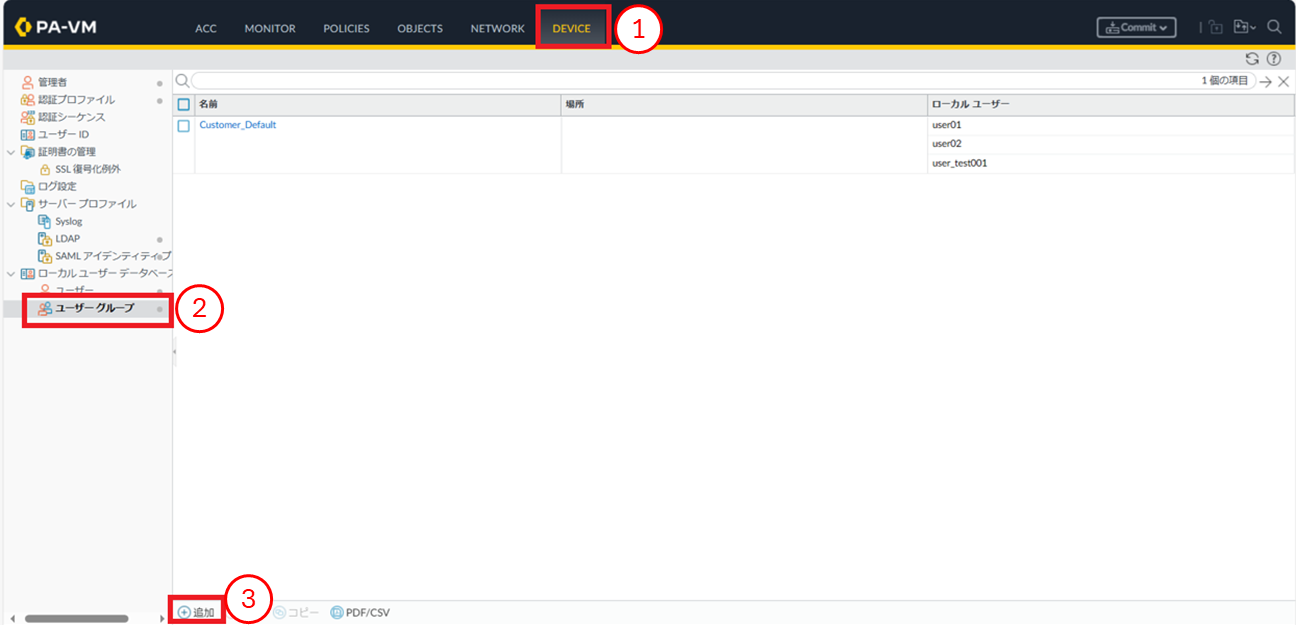Click the 証明書の管理 folder icon
The image size is (1296, 625).
pyautogui.click(x=28, y=152)
